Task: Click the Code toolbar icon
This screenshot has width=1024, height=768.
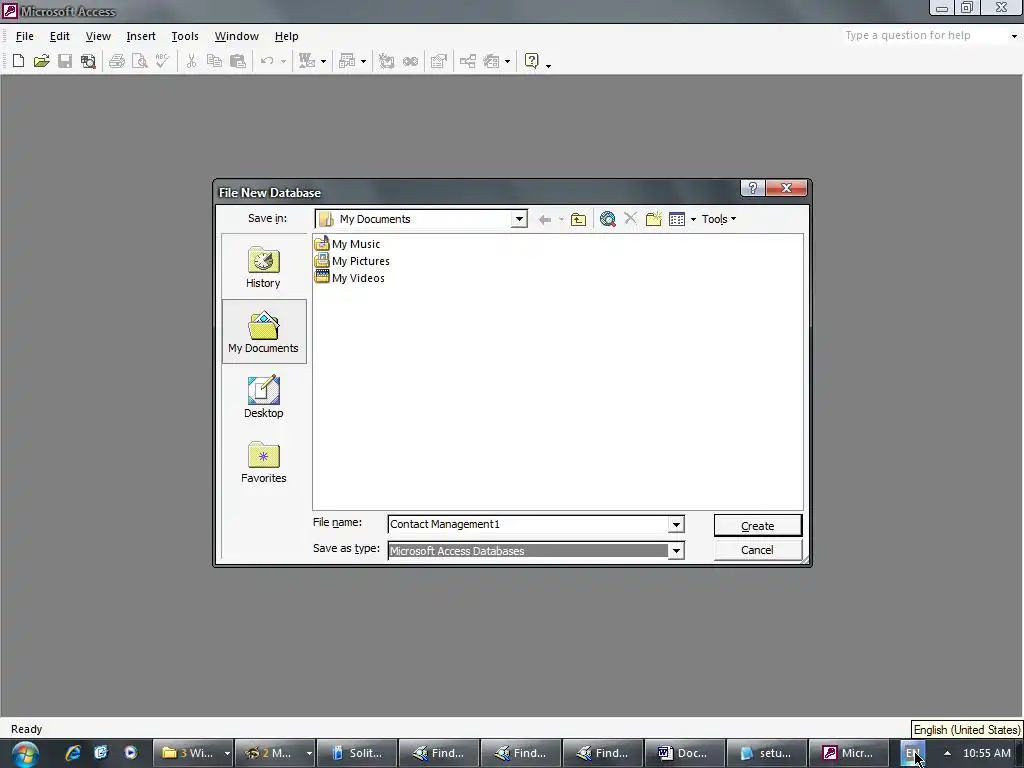Action: (x=387, y=61)
